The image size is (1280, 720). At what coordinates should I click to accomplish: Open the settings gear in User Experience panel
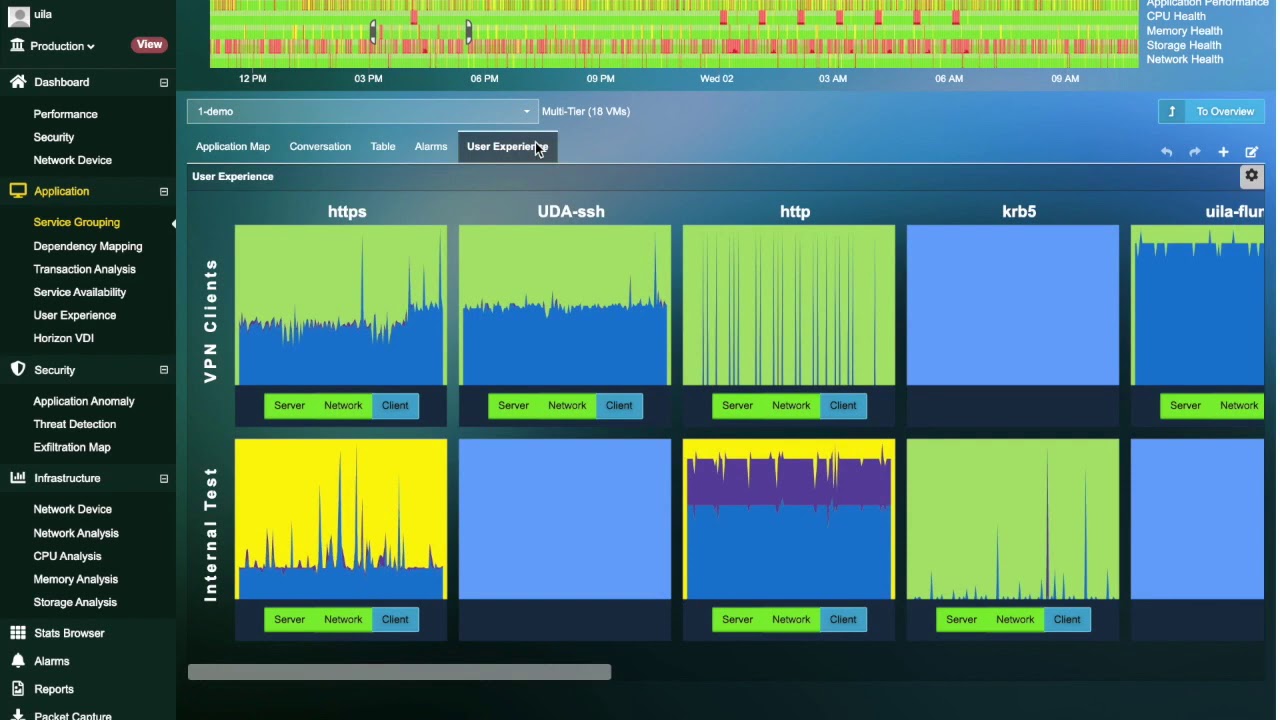point(1251,176)
